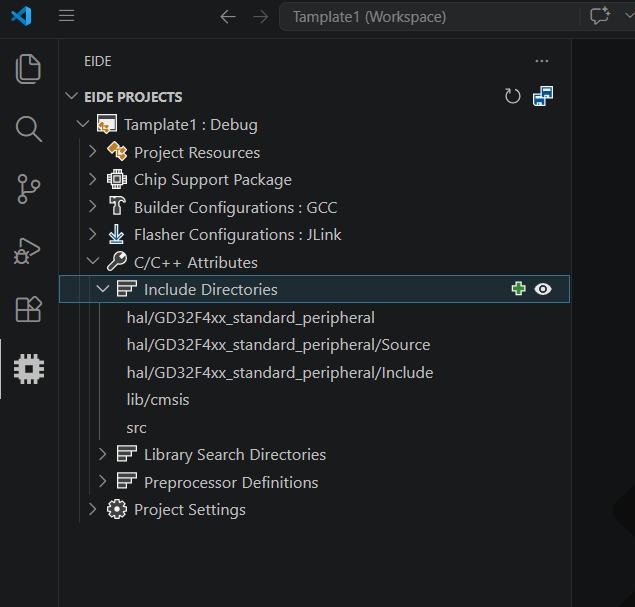Expand Library Search Directories node
Screen dimensions: 635x607
click(x=102, y=454)
